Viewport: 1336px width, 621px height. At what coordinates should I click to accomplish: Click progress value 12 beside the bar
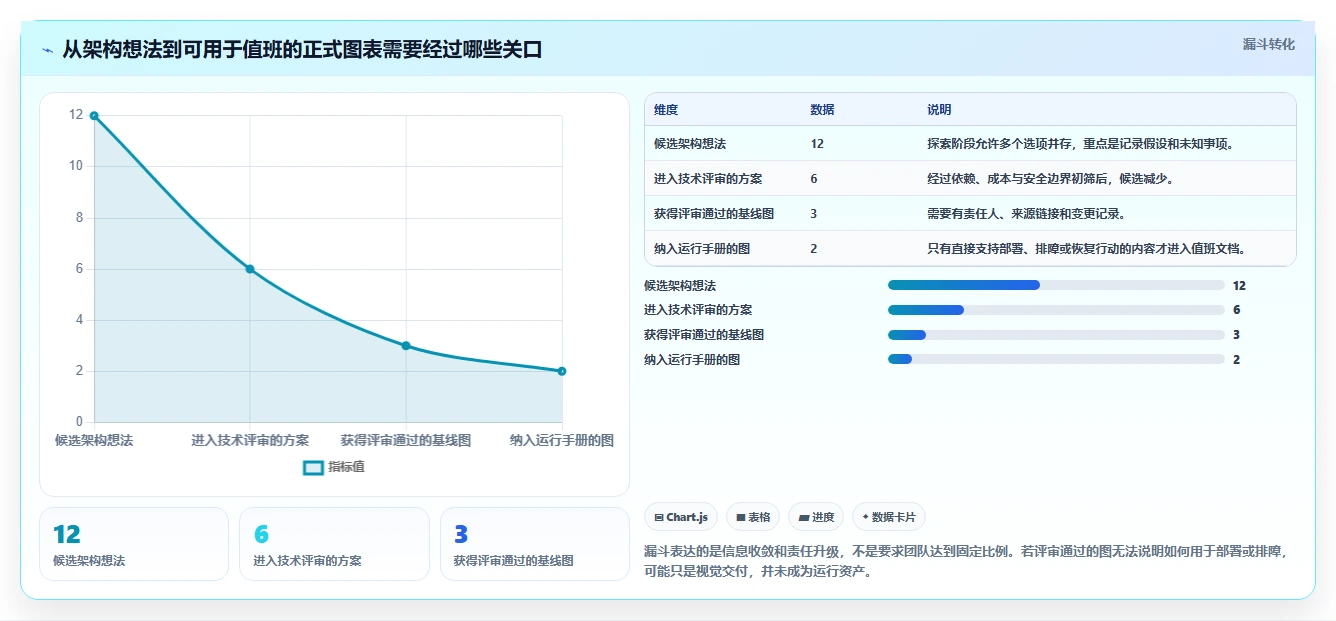(1239, 285)
